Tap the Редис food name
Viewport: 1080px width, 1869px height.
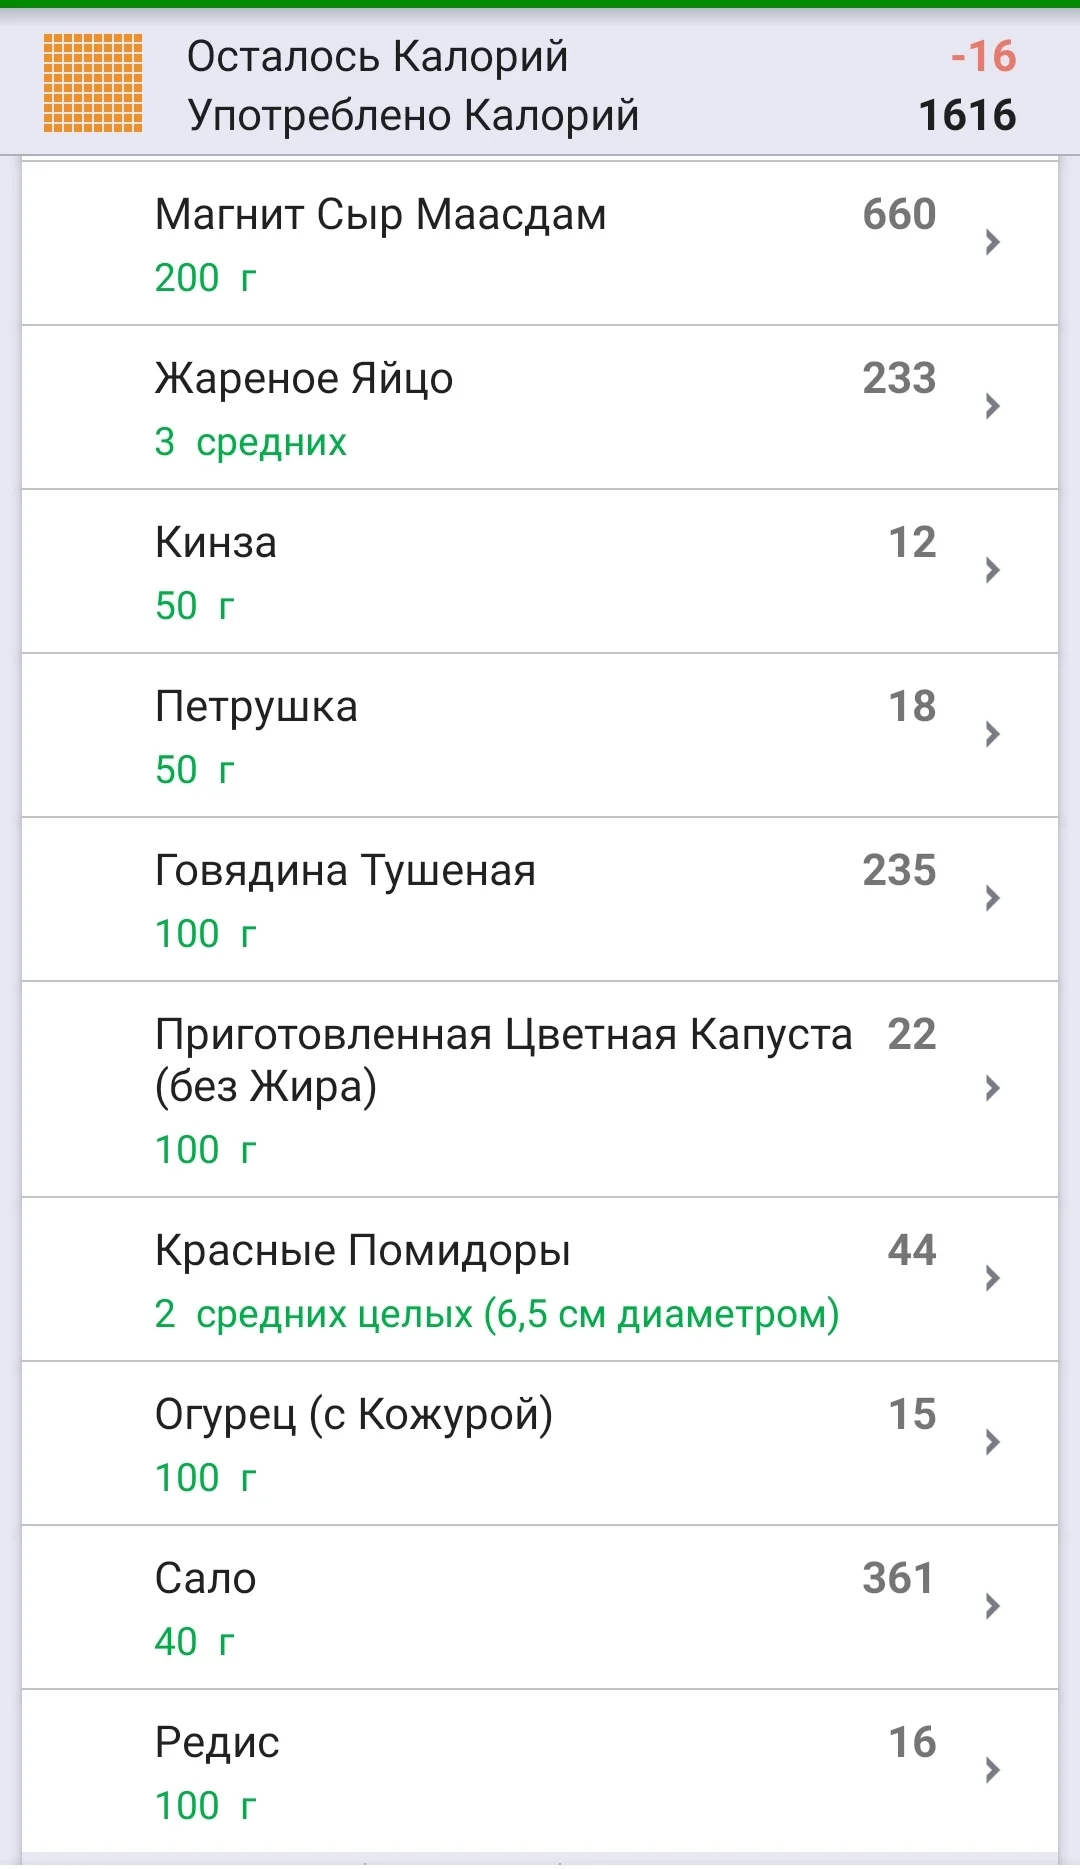point(217,1743)
